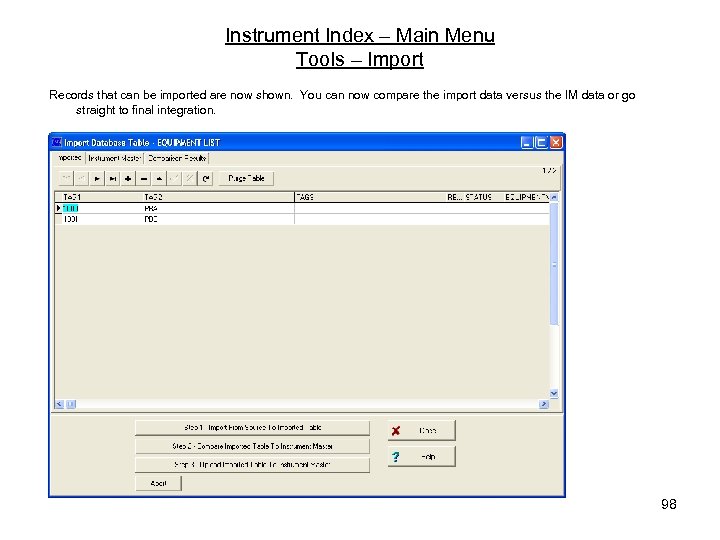Screen dimensions: 720x540
Task: Click the Close button with red X
Action: (x=422, y=430)
